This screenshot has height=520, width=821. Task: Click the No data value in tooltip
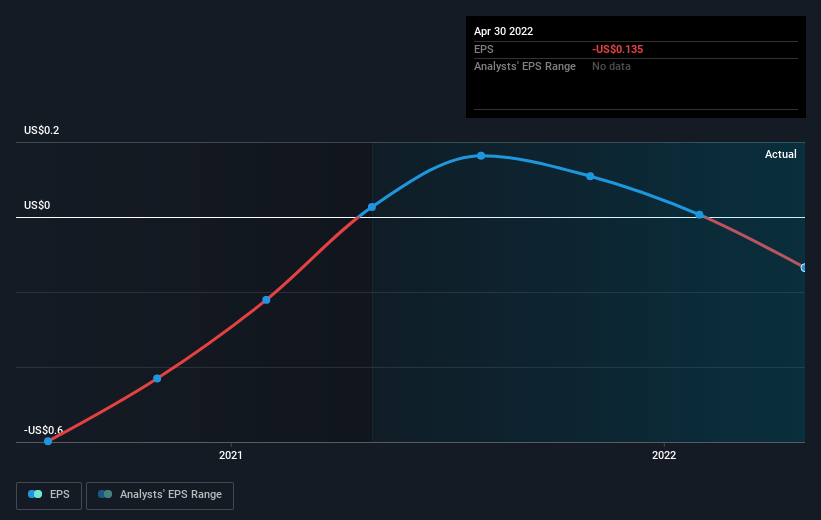[611, 67]
